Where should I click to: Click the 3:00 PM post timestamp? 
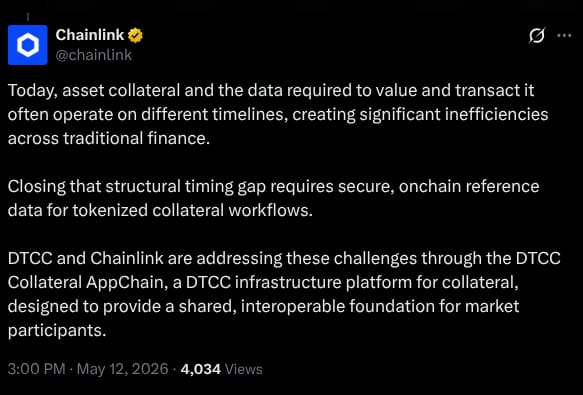(x=36, y=369)
